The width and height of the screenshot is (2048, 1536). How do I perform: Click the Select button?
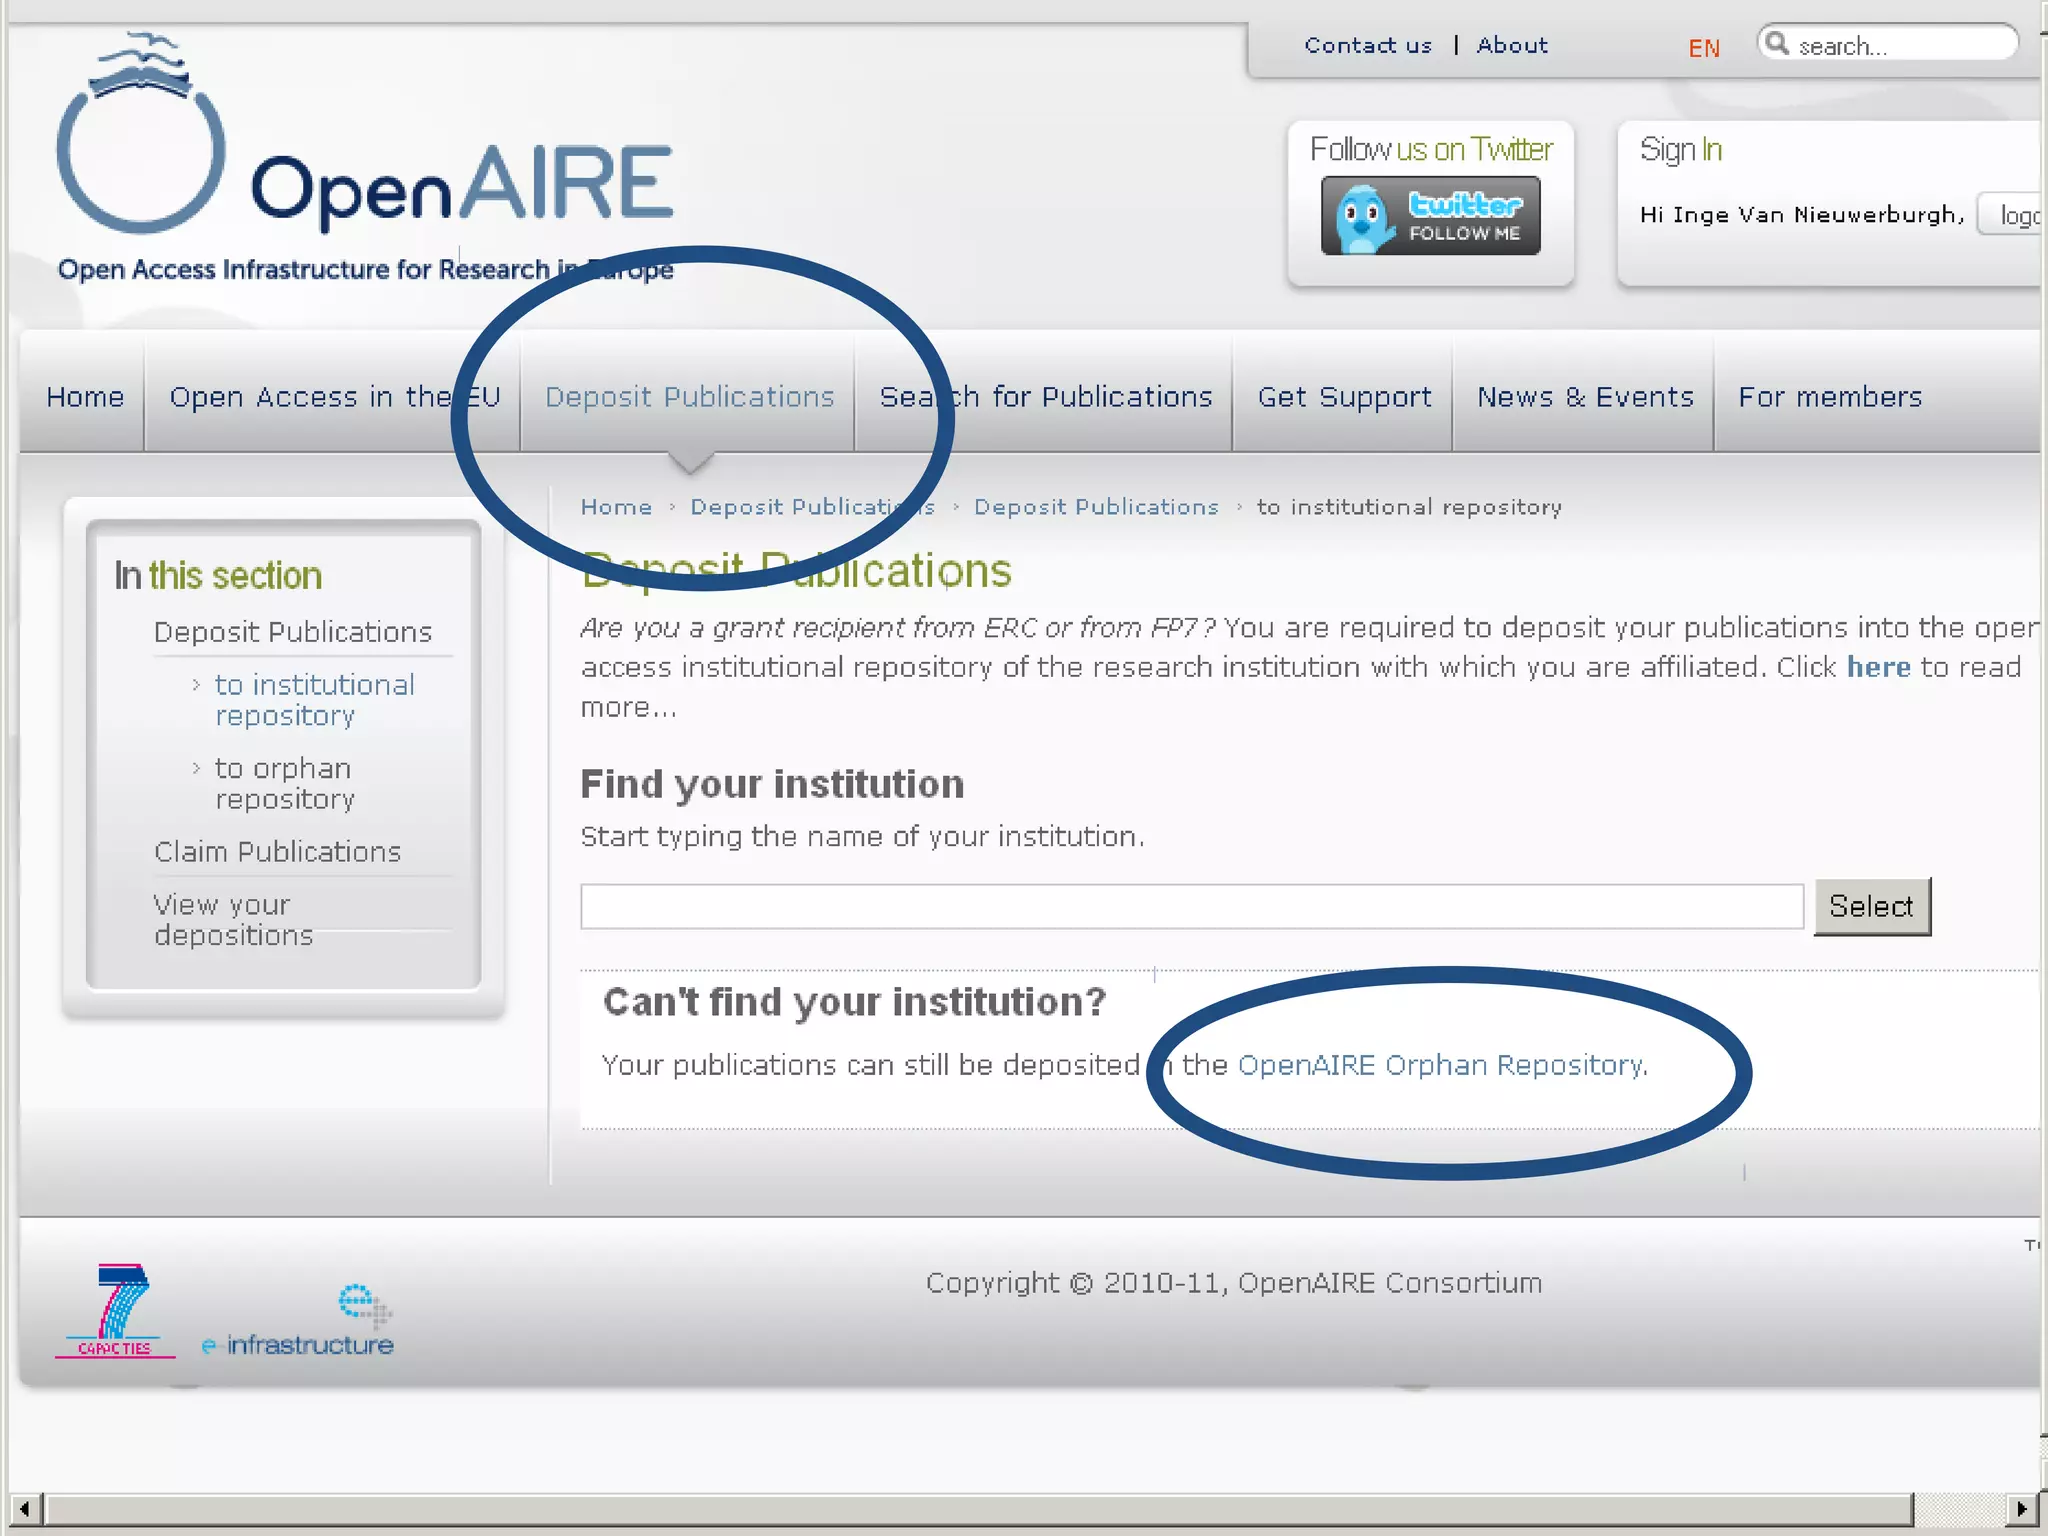[x=1872, y=906]
